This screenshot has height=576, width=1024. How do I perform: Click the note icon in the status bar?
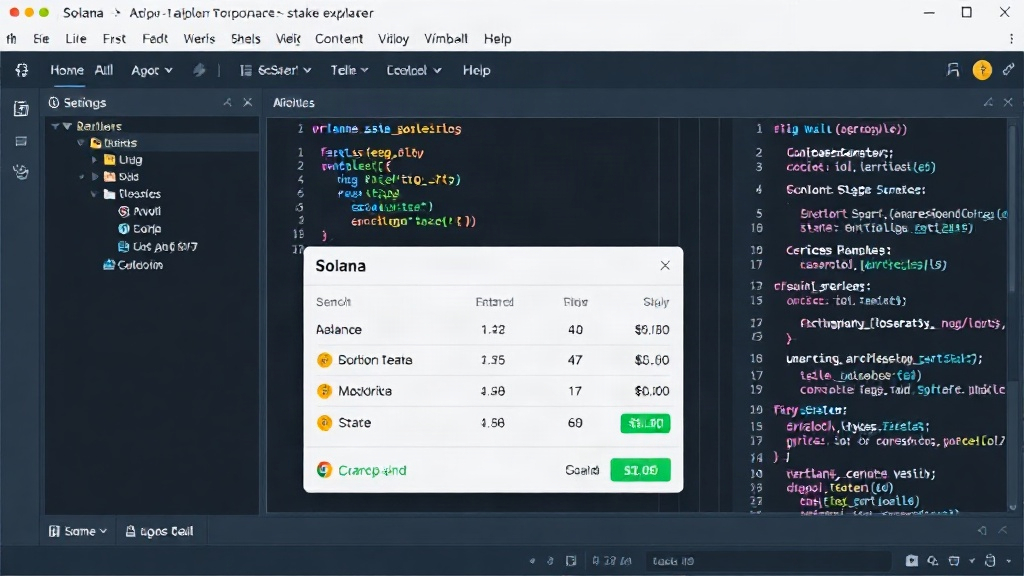click(x=571, y=561)
